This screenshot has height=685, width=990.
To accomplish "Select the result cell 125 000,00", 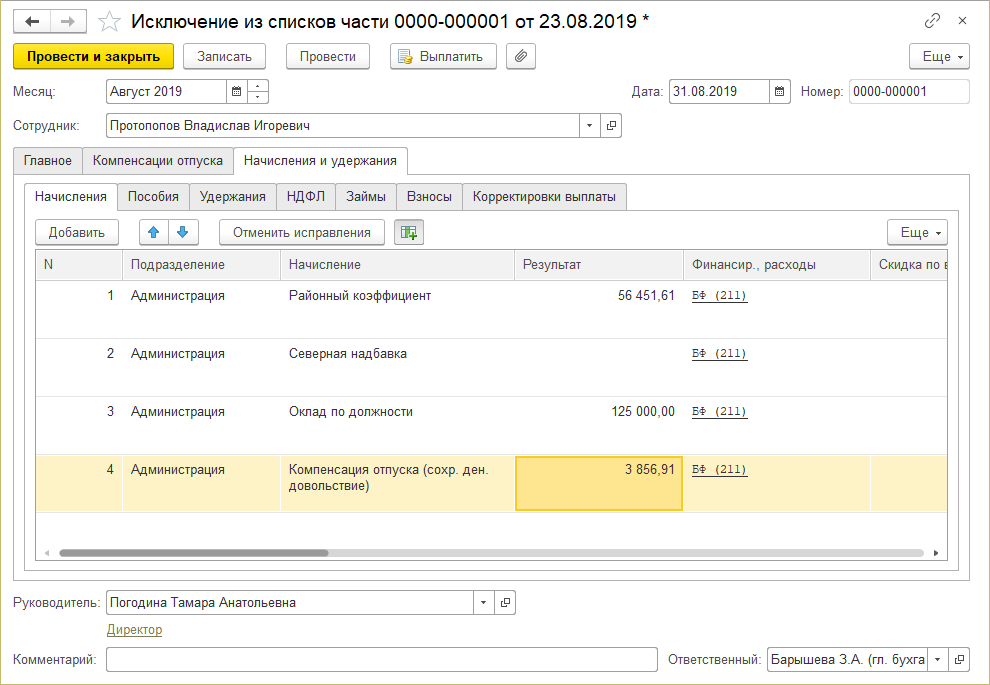I will click(x=599, y=426).
